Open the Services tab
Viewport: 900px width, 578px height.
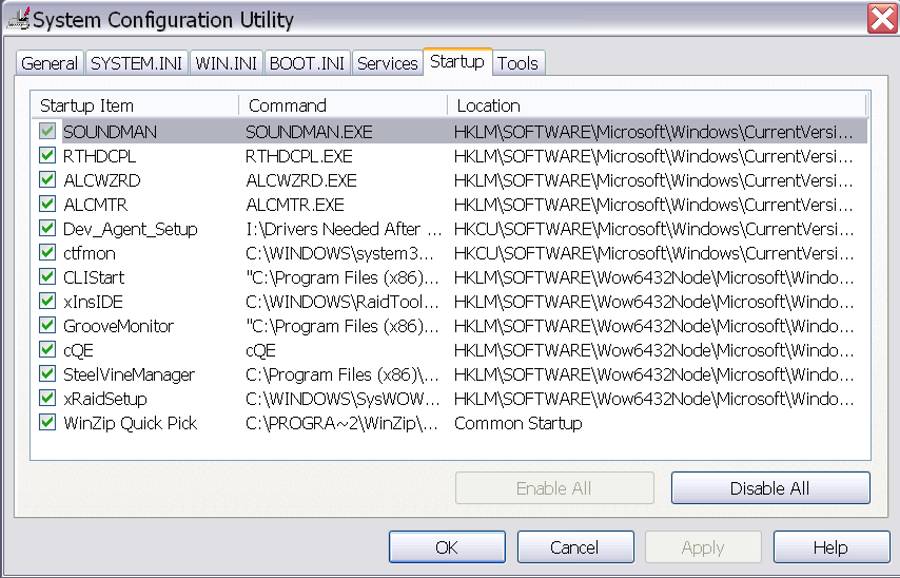coord(387,63)
